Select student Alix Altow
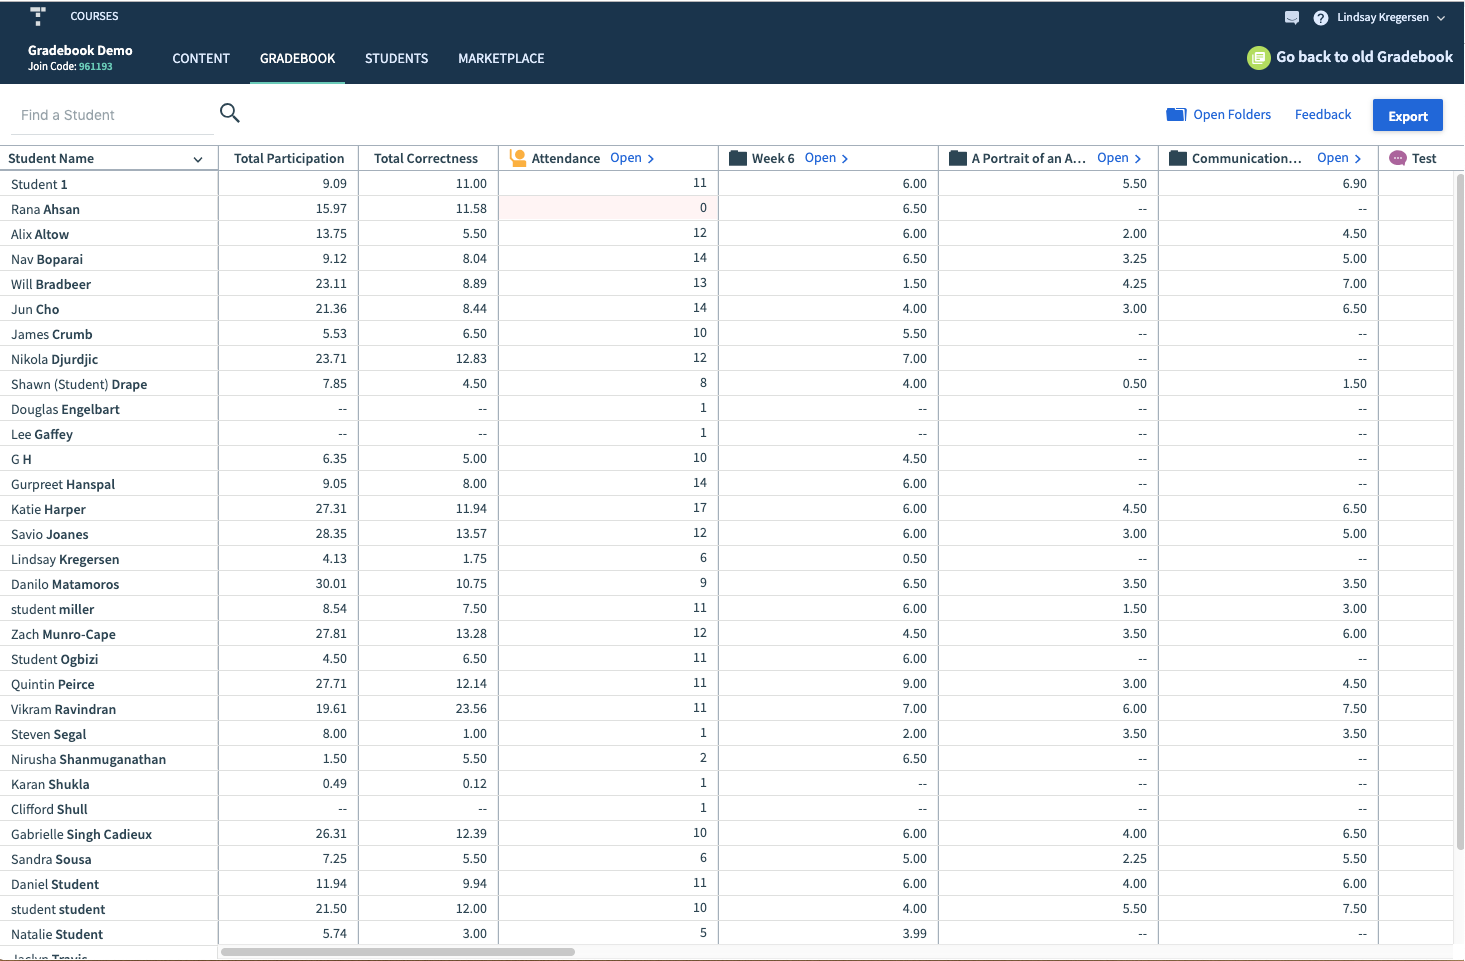Image resolution: width=1465 pixels, height=961 pixels. (40, 234)
